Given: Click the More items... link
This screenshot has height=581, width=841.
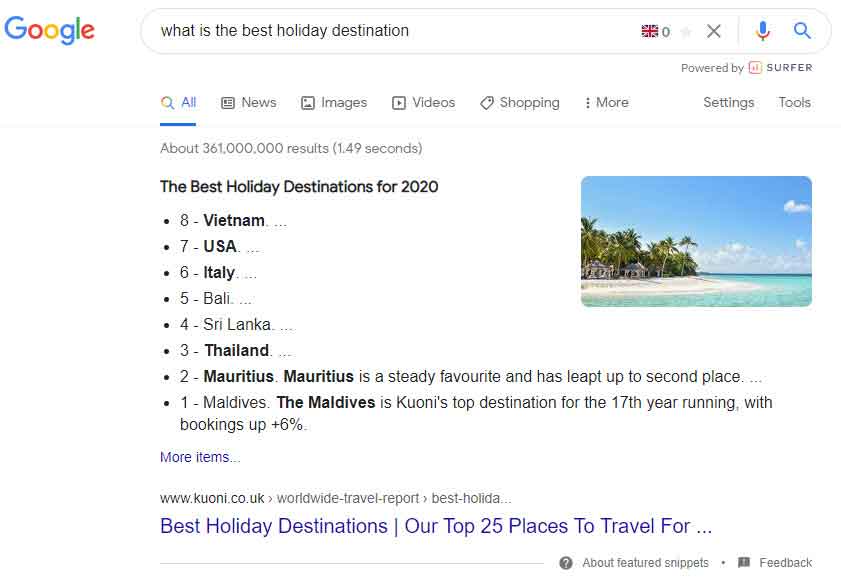Looking at the screenshot, I should (x=200, y=457).
